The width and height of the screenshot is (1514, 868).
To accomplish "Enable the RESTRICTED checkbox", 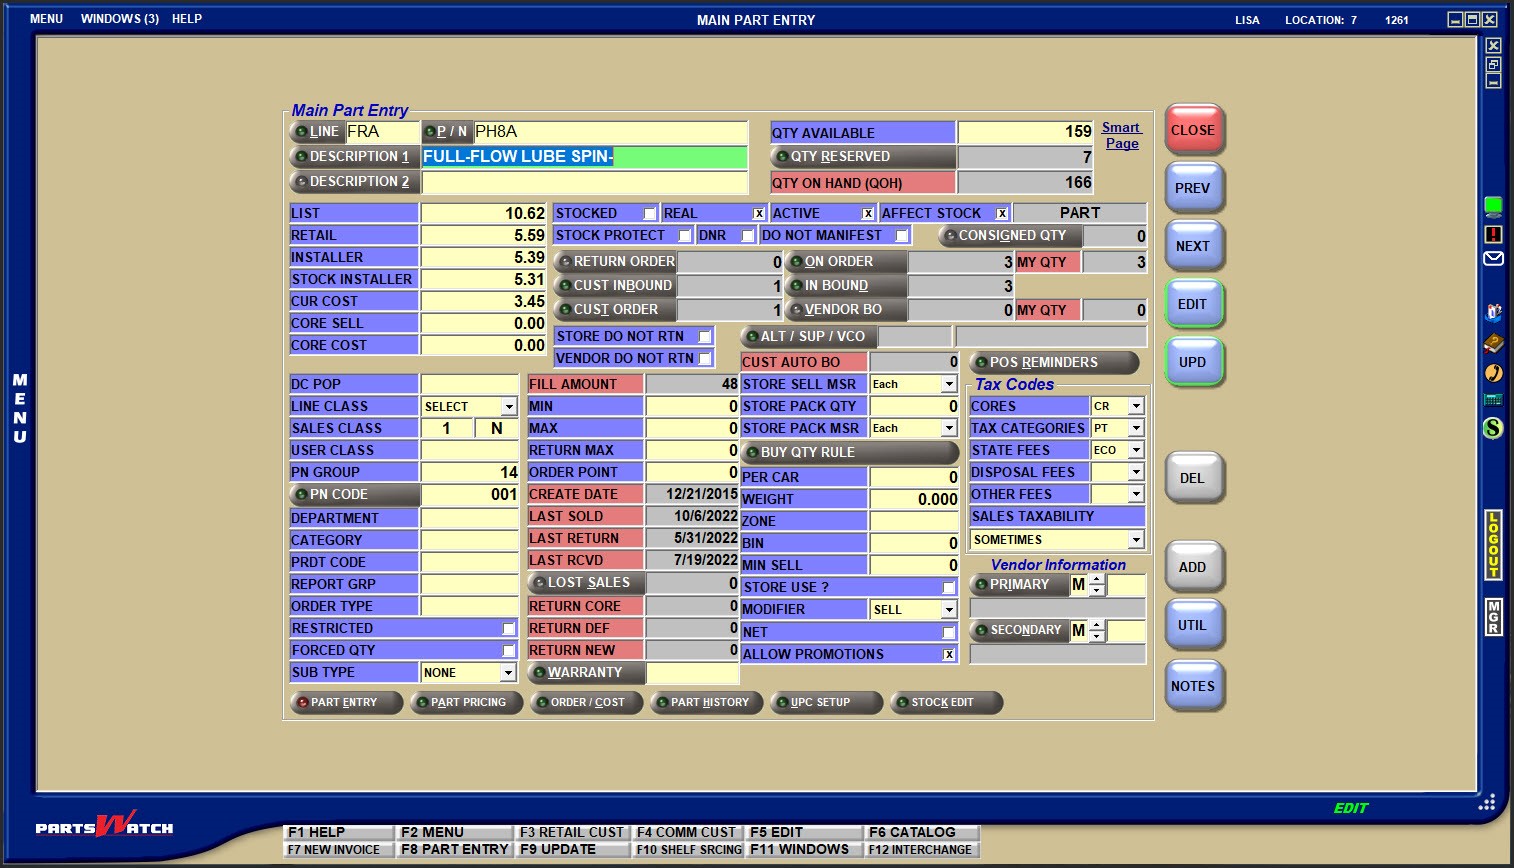I will (x=508, y=629).
